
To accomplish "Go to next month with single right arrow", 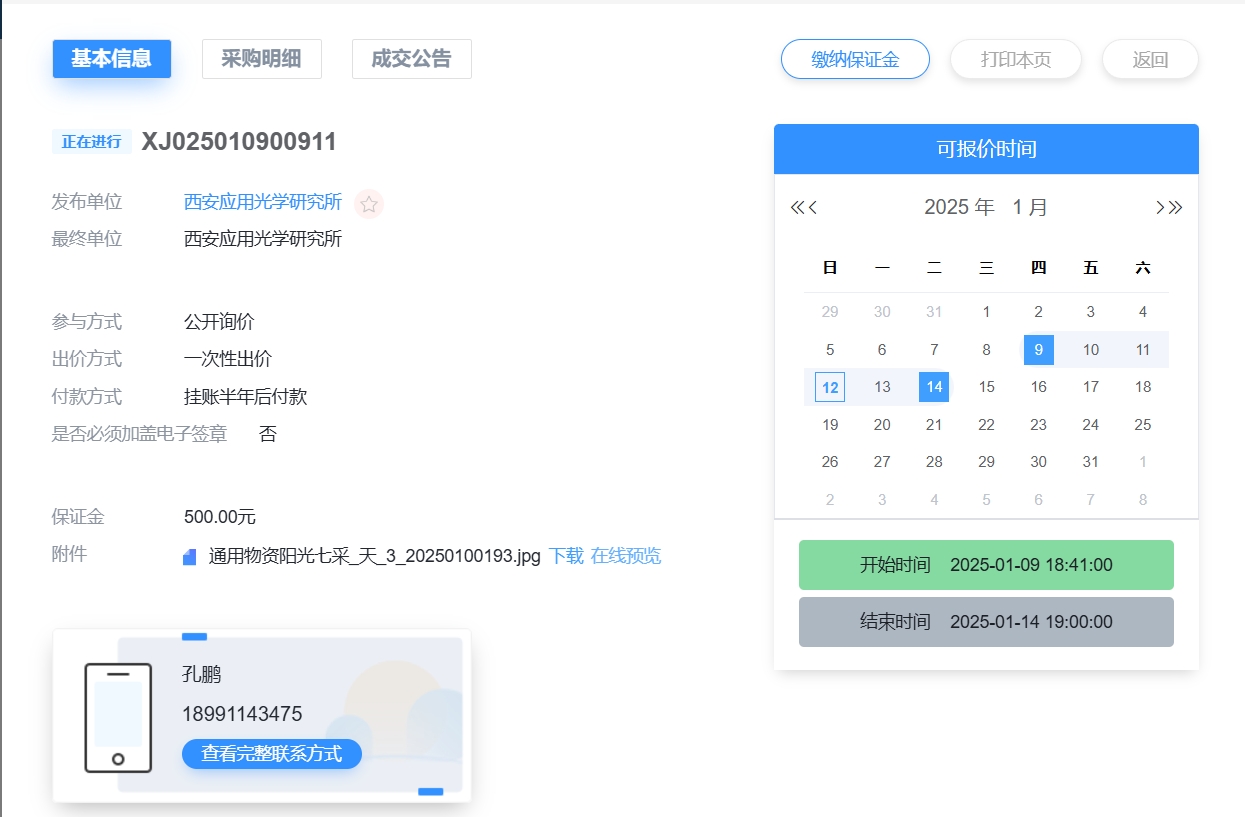I will tap(1162, 207).
